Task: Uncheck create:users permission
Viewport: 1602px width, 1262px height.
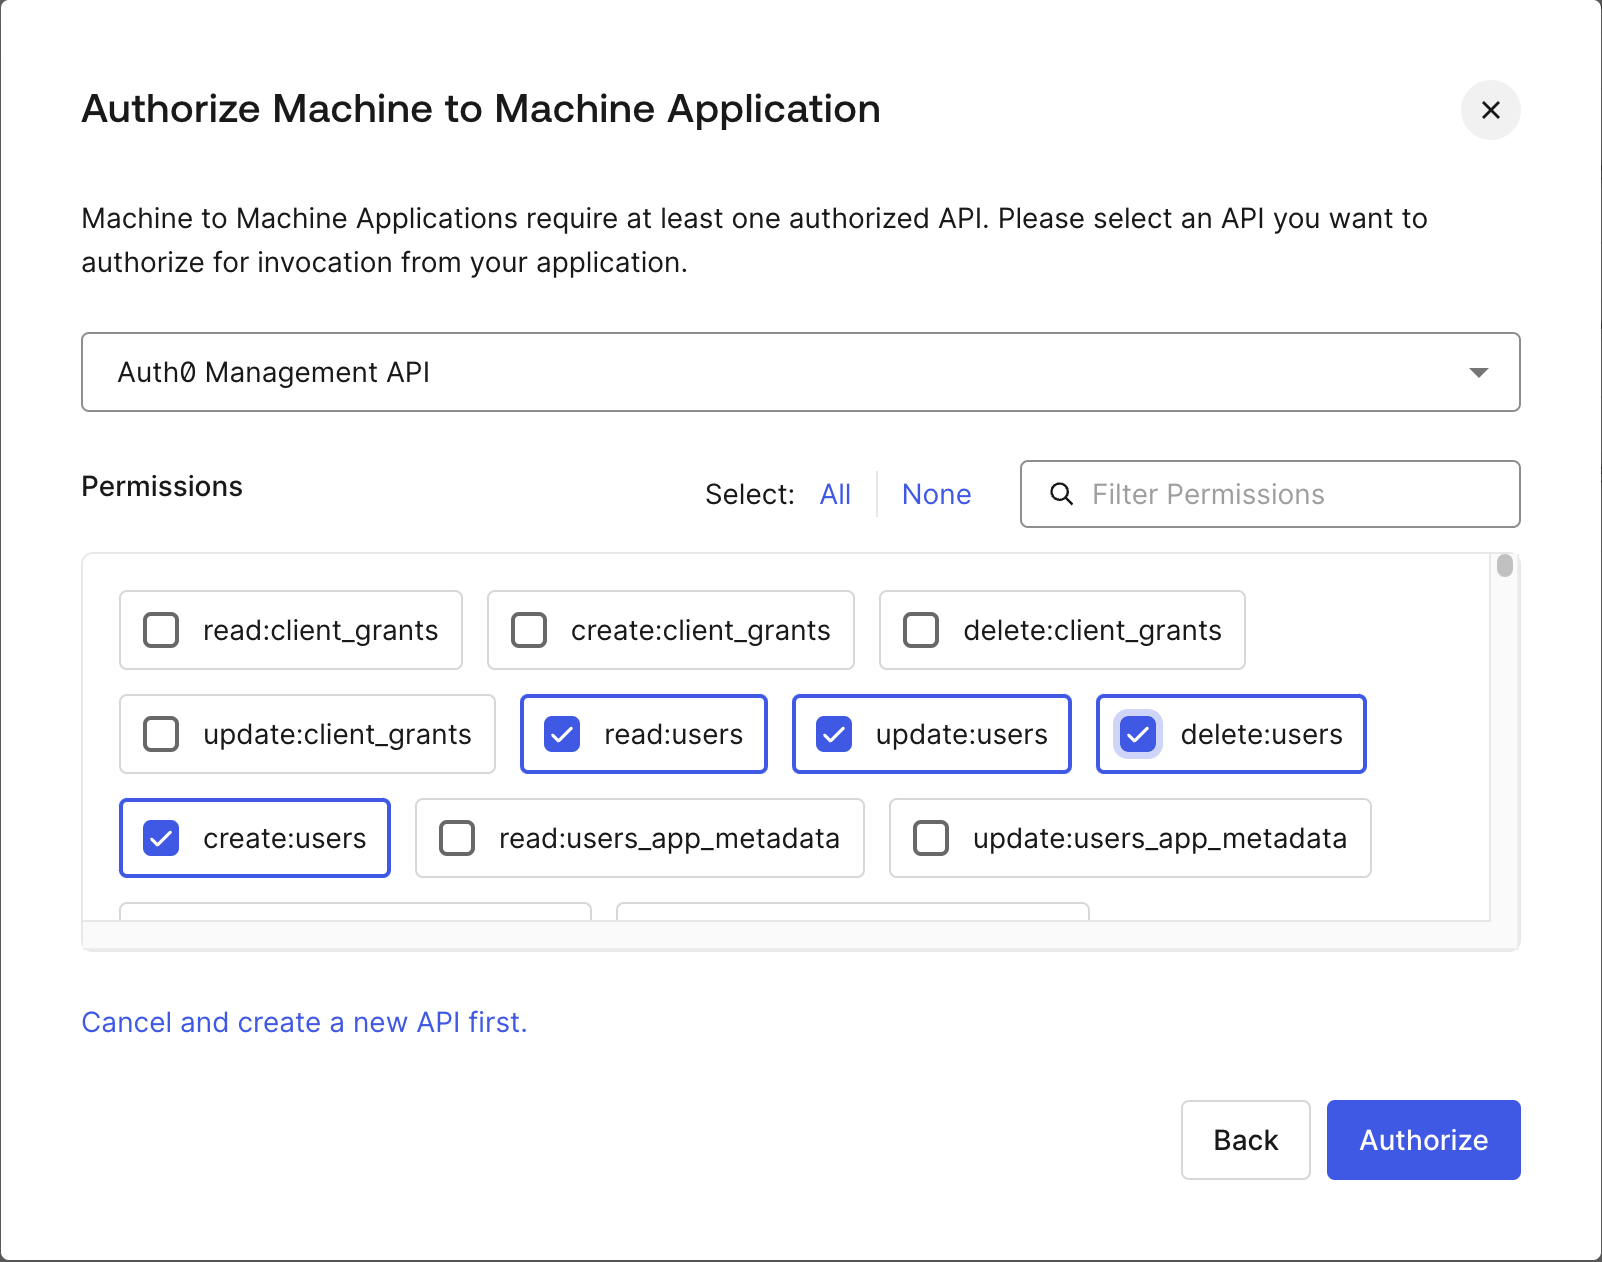Action: point(161,838)
